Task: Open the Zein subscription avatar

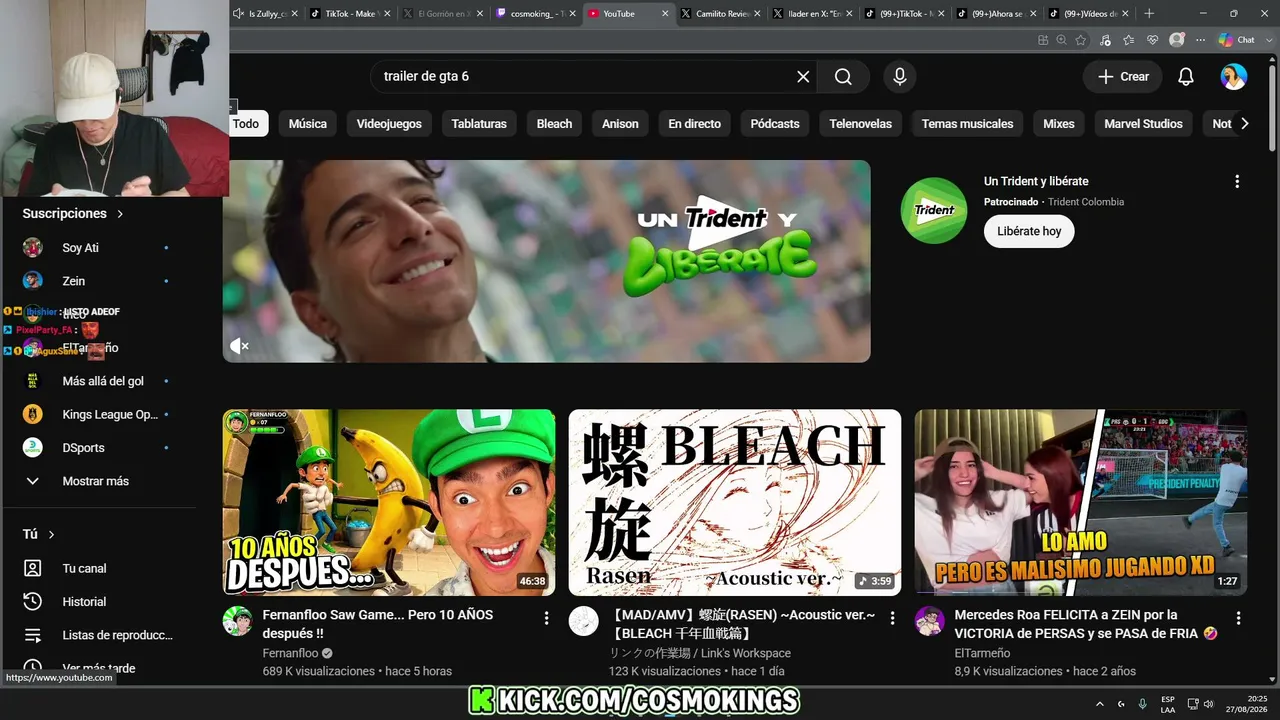Action: coord(33,281)
